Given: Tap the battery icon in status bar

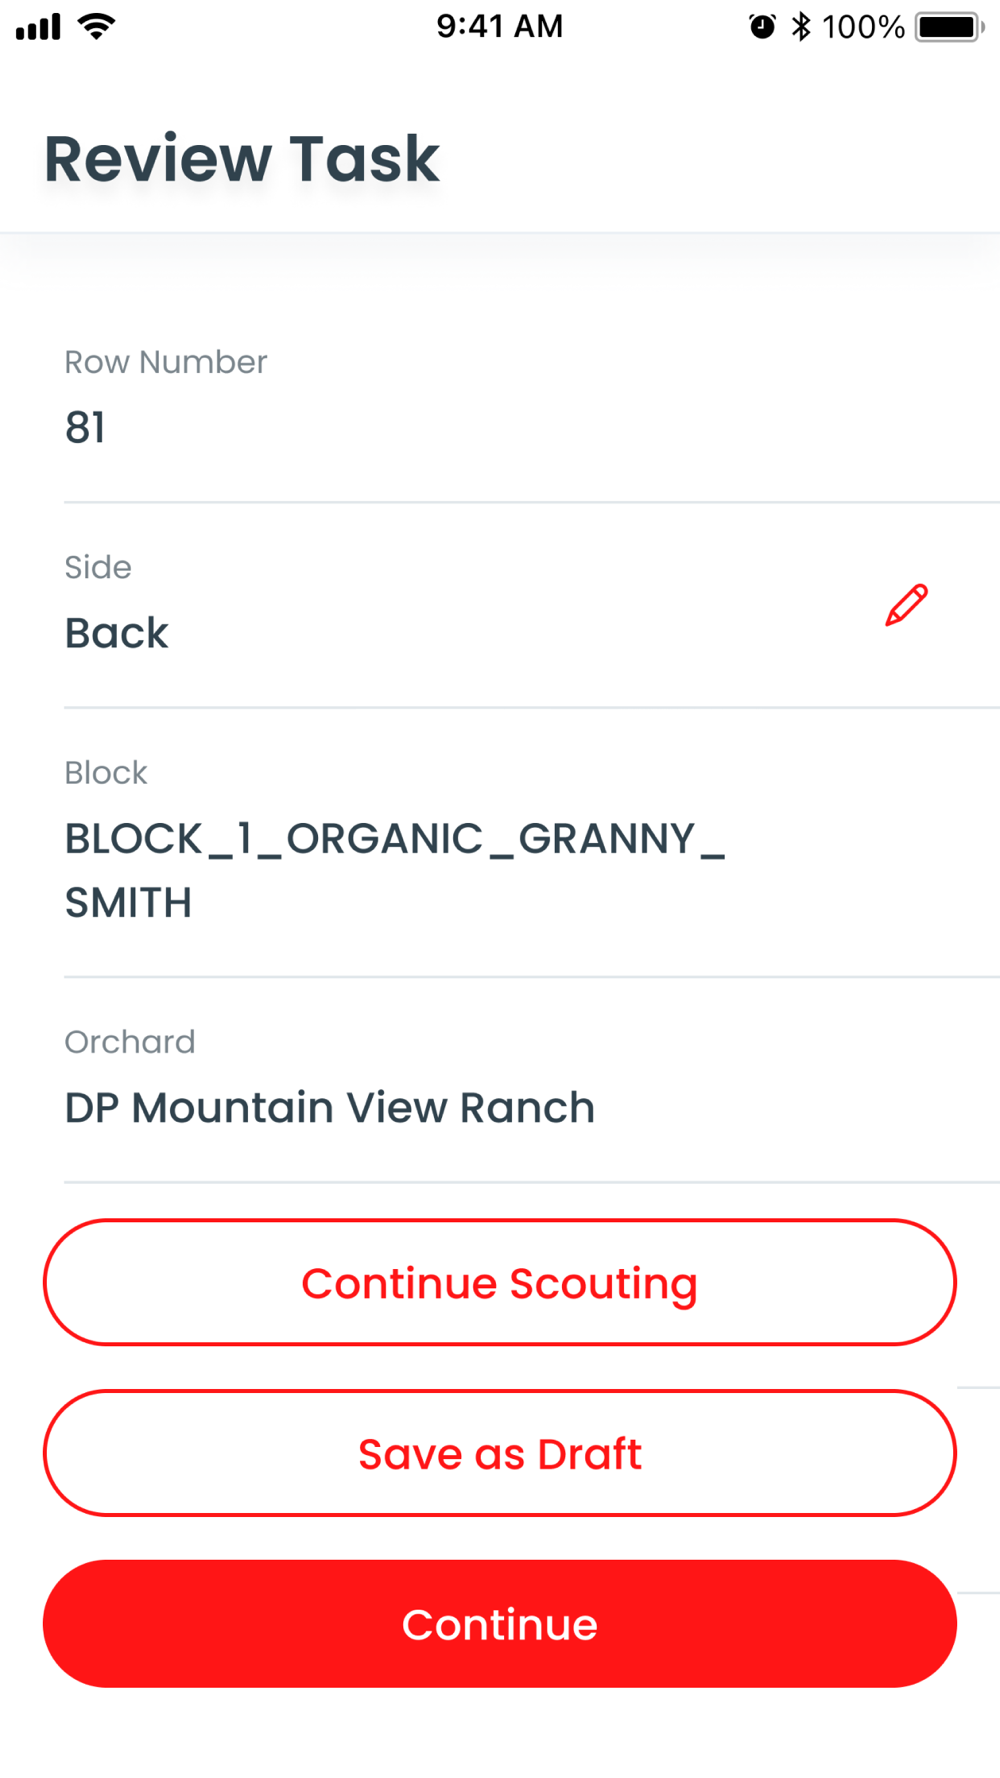Looking at the screenshot, I should (x=949, y=27).
